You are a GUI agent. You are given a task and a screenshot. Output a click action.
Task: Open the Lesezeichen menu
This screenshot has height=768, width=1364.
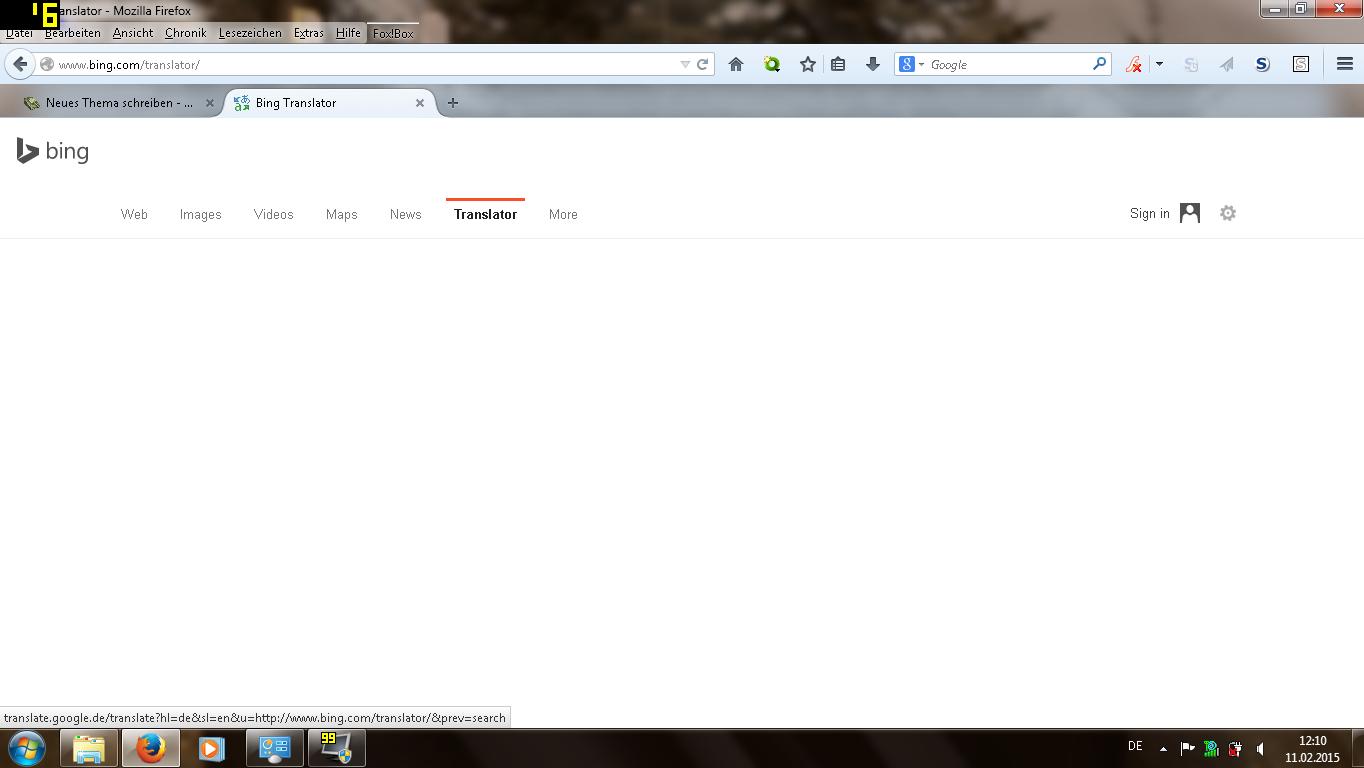click(x=250, y=33)
